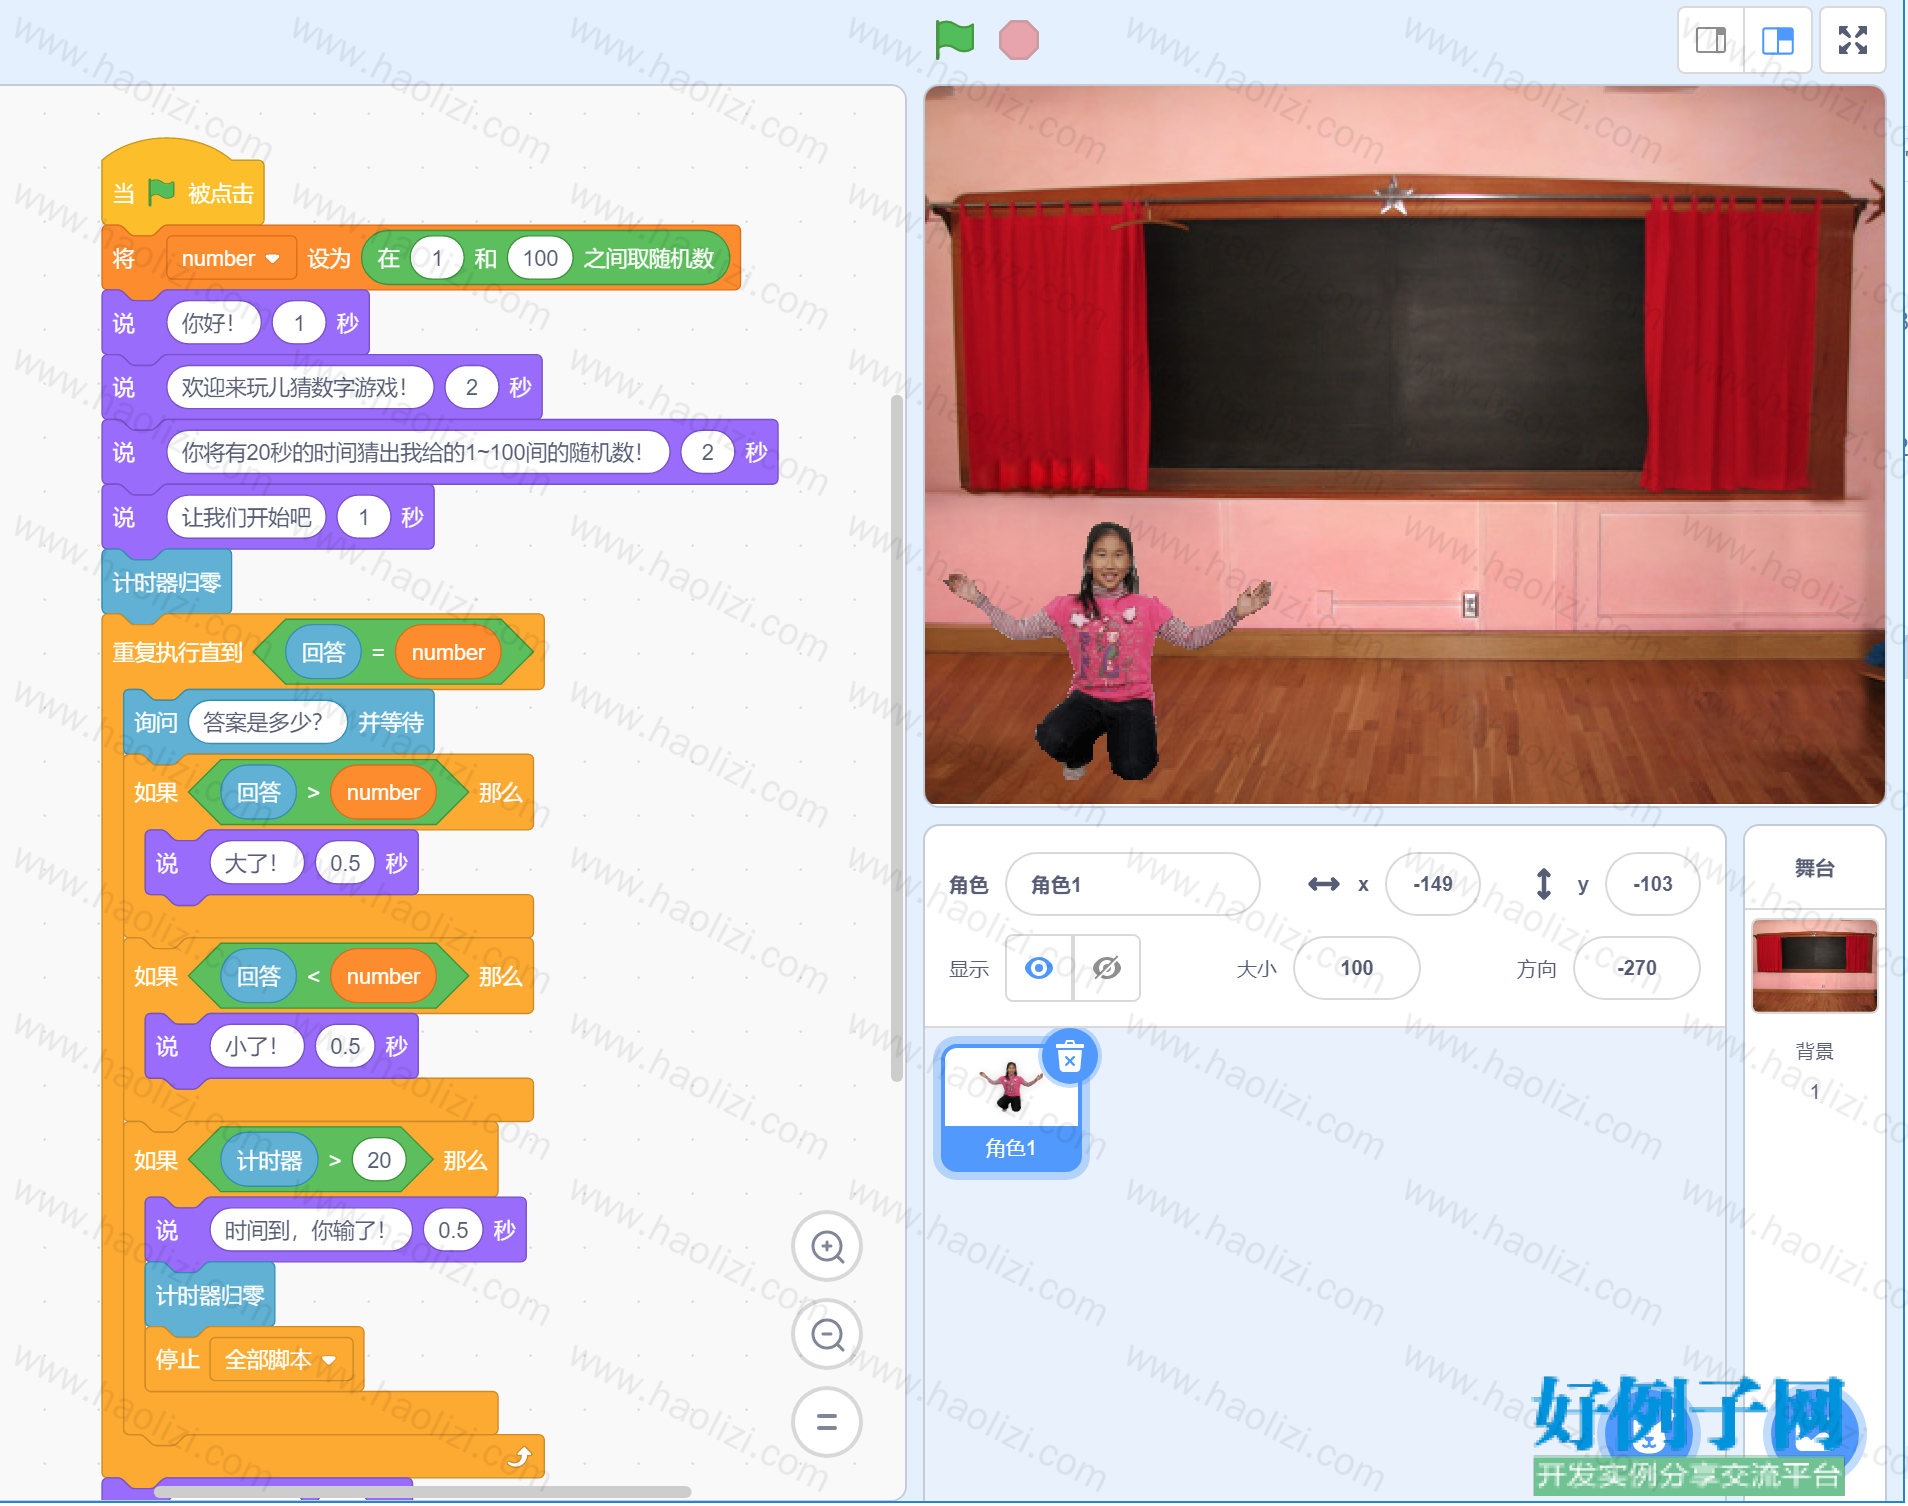
Task: Edit the seconds value after 大了!
Action: (x=345, y=863)
